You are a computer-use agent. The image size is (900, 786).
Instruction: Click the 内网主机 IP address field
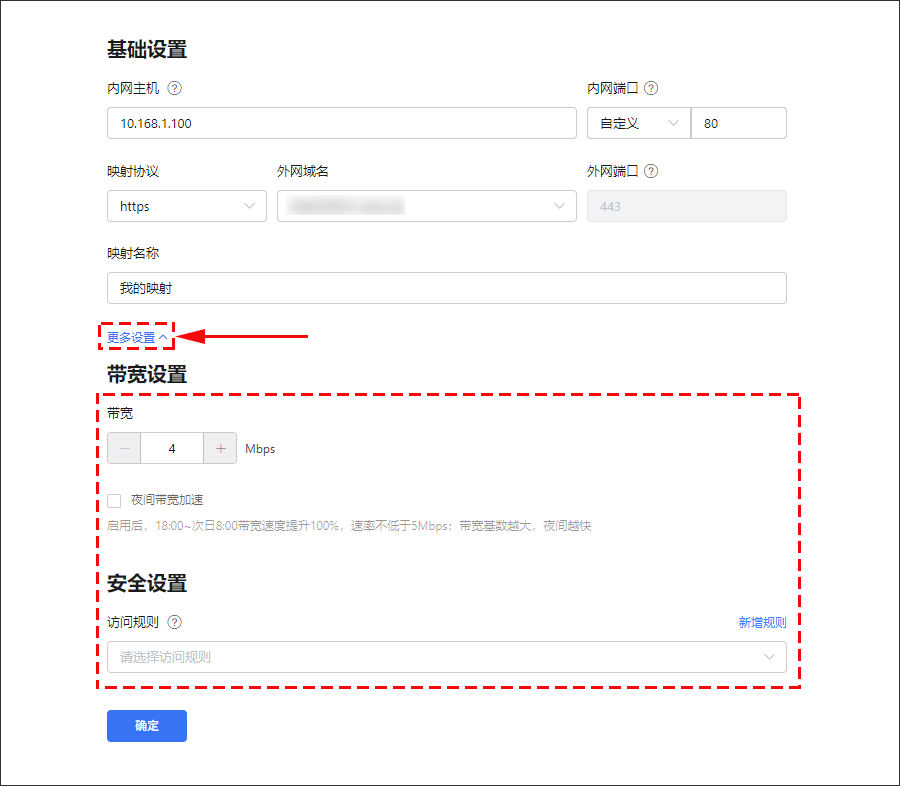coord(341,123)
